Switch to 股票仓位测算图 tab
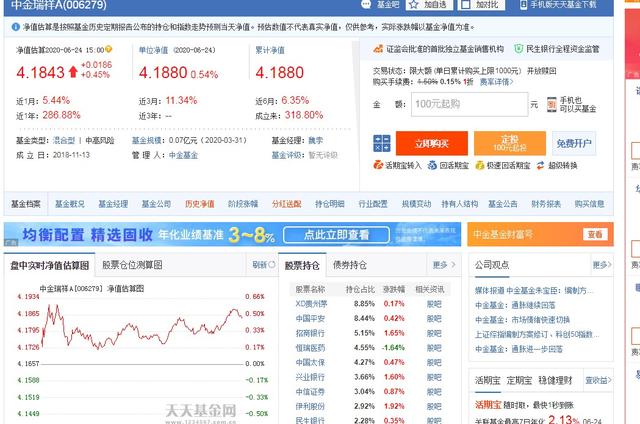 pyautogui.click(x=132, y=264)
